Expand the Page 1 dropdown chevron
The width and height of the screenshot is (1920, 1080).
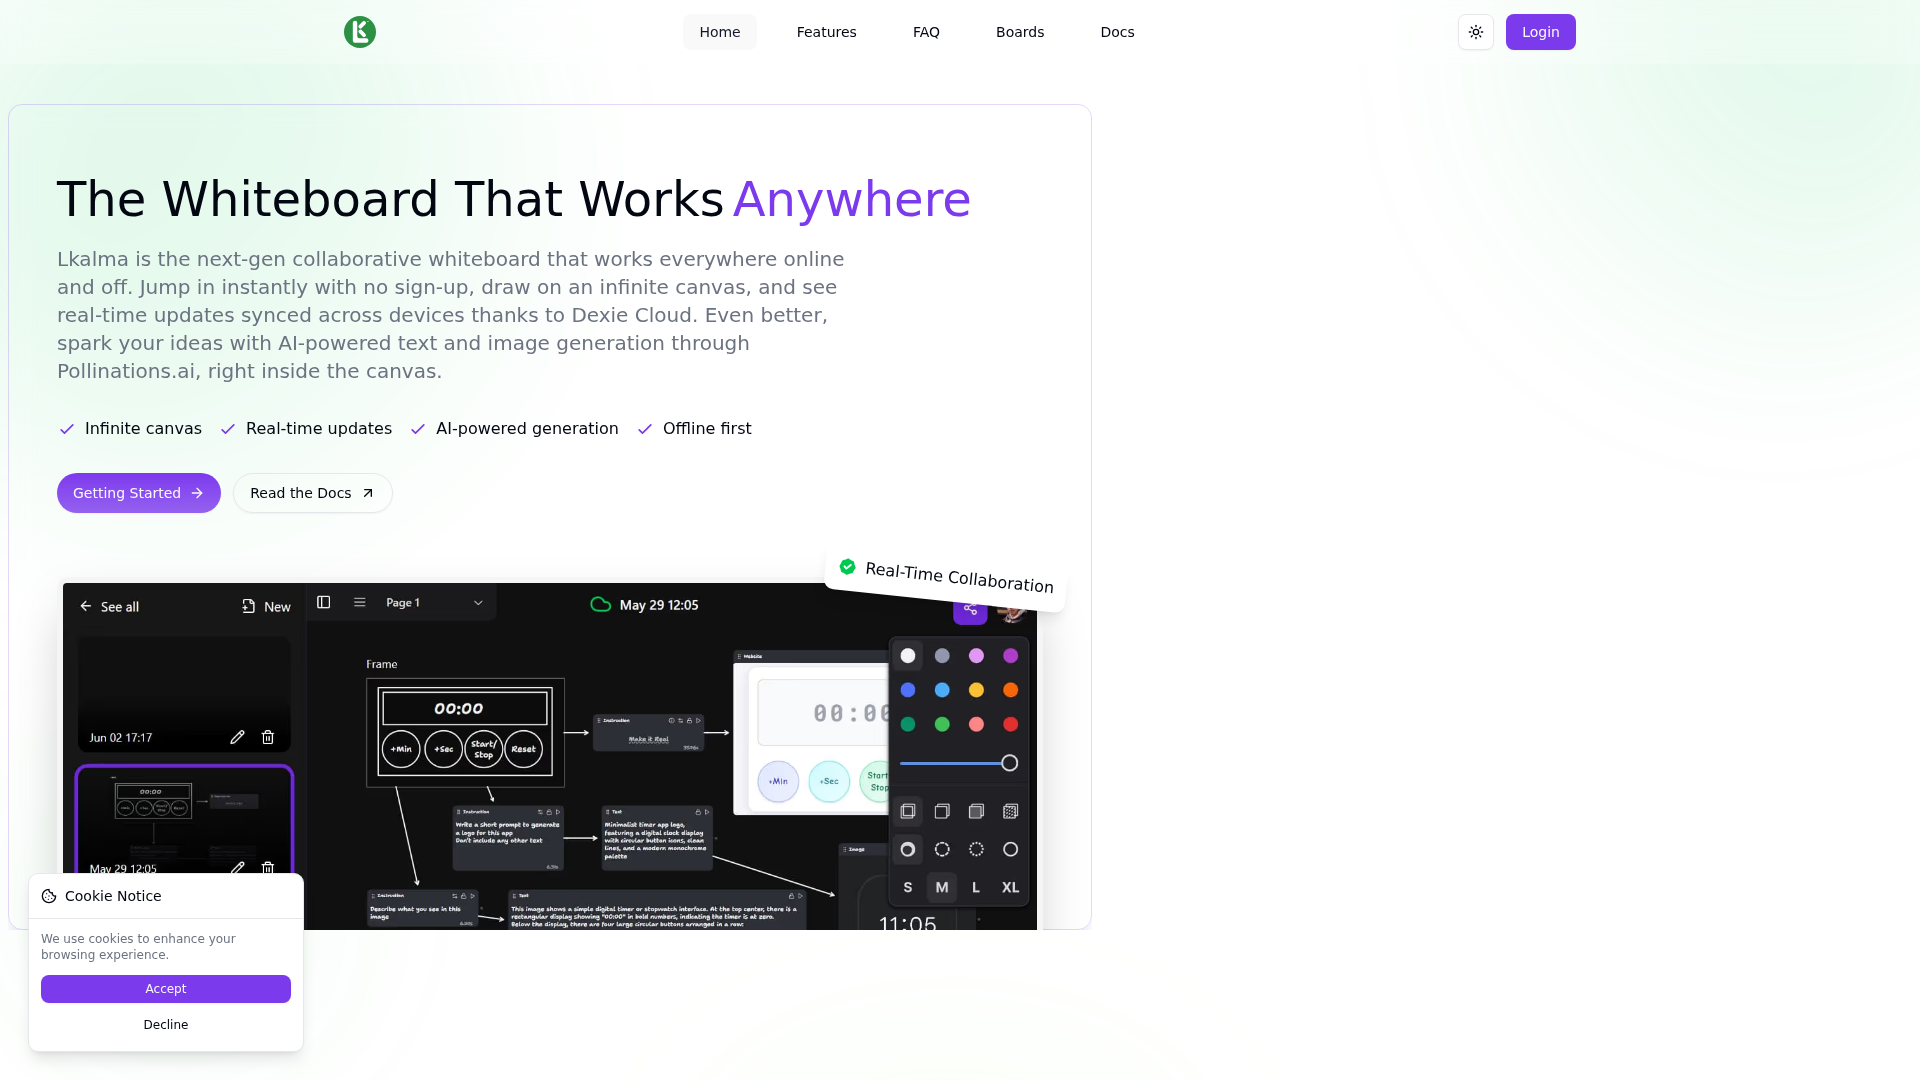(x=478, y=603)
